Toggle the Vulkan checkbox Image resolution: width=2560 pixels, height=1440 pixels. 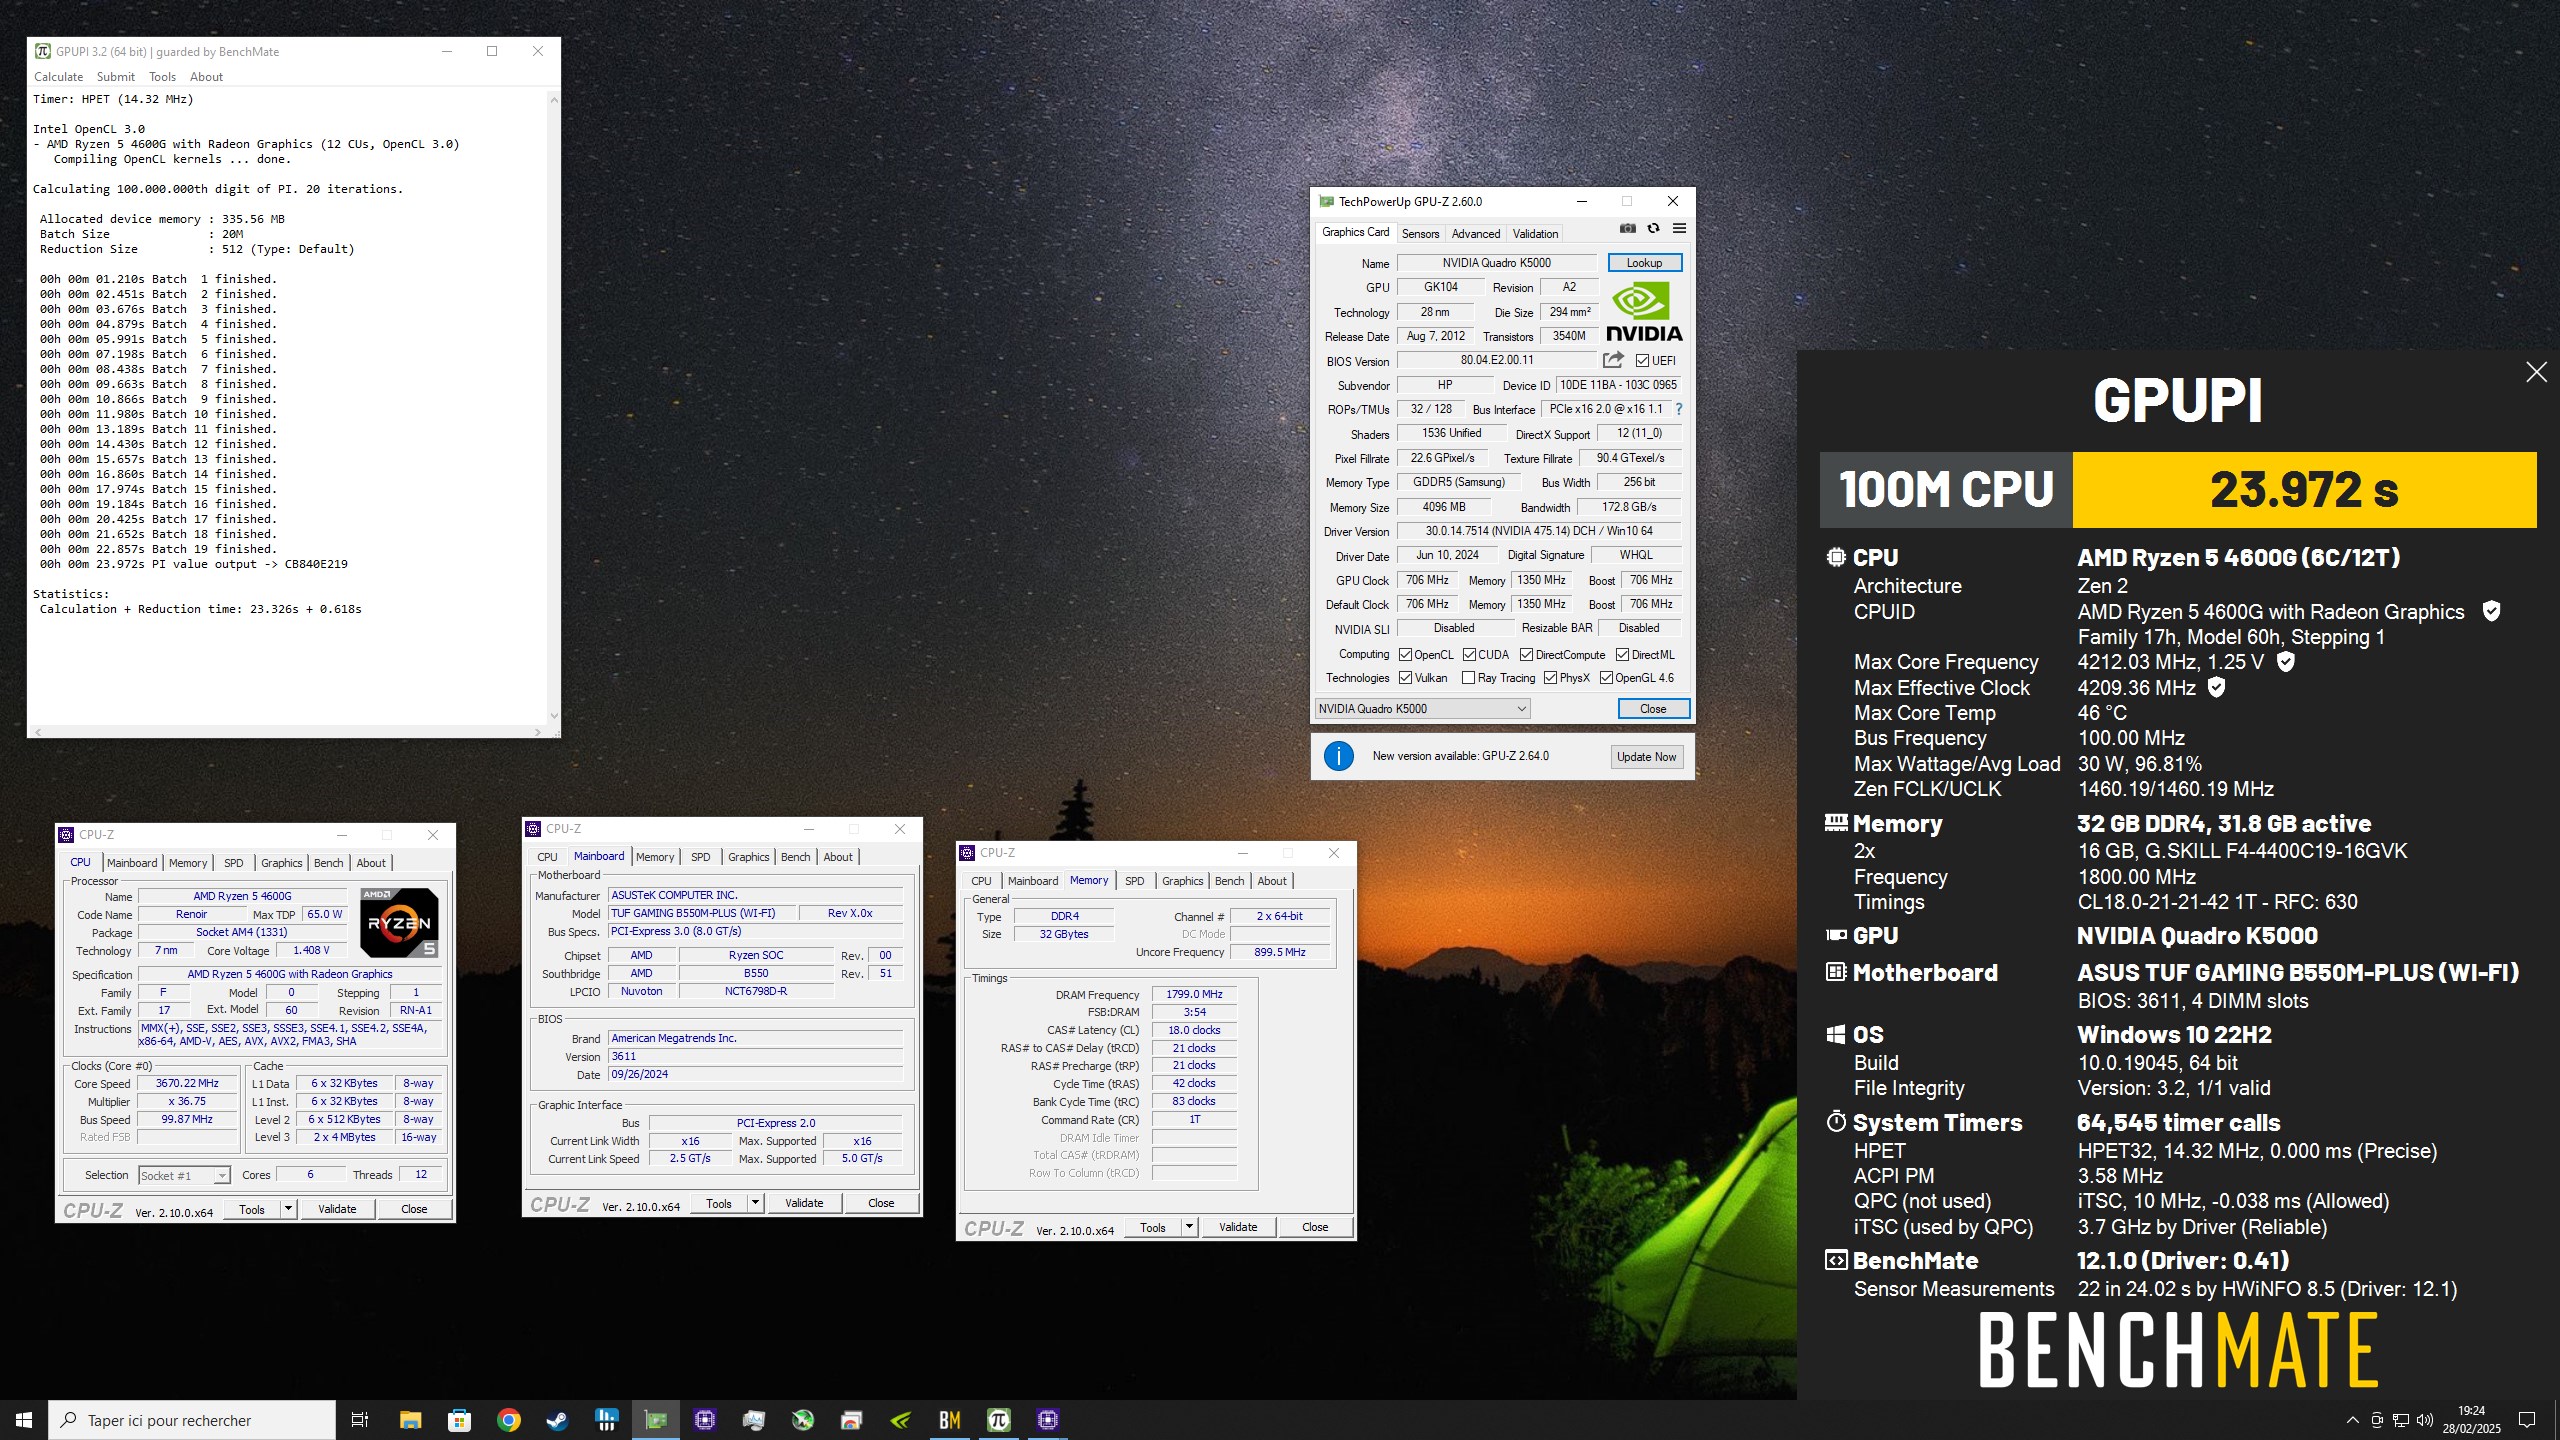[1406, 678]
